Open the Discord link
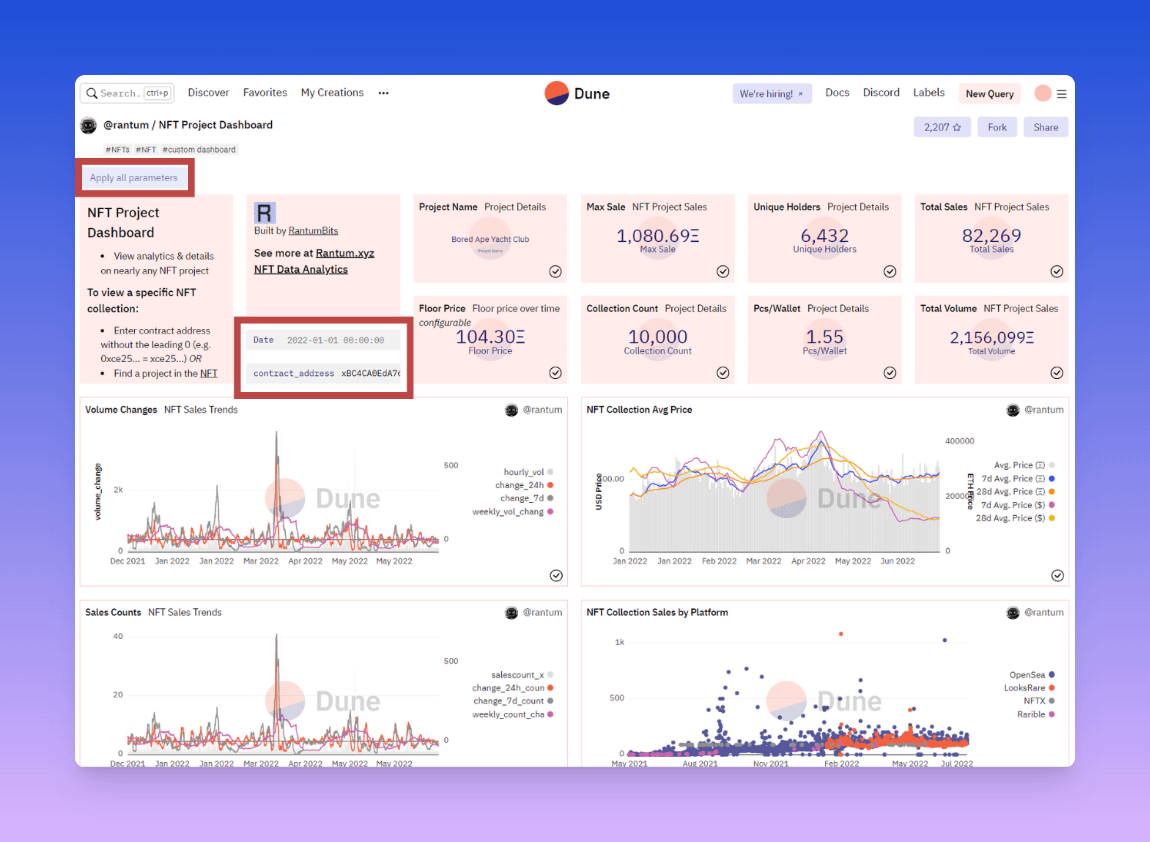 coord(881,92)
